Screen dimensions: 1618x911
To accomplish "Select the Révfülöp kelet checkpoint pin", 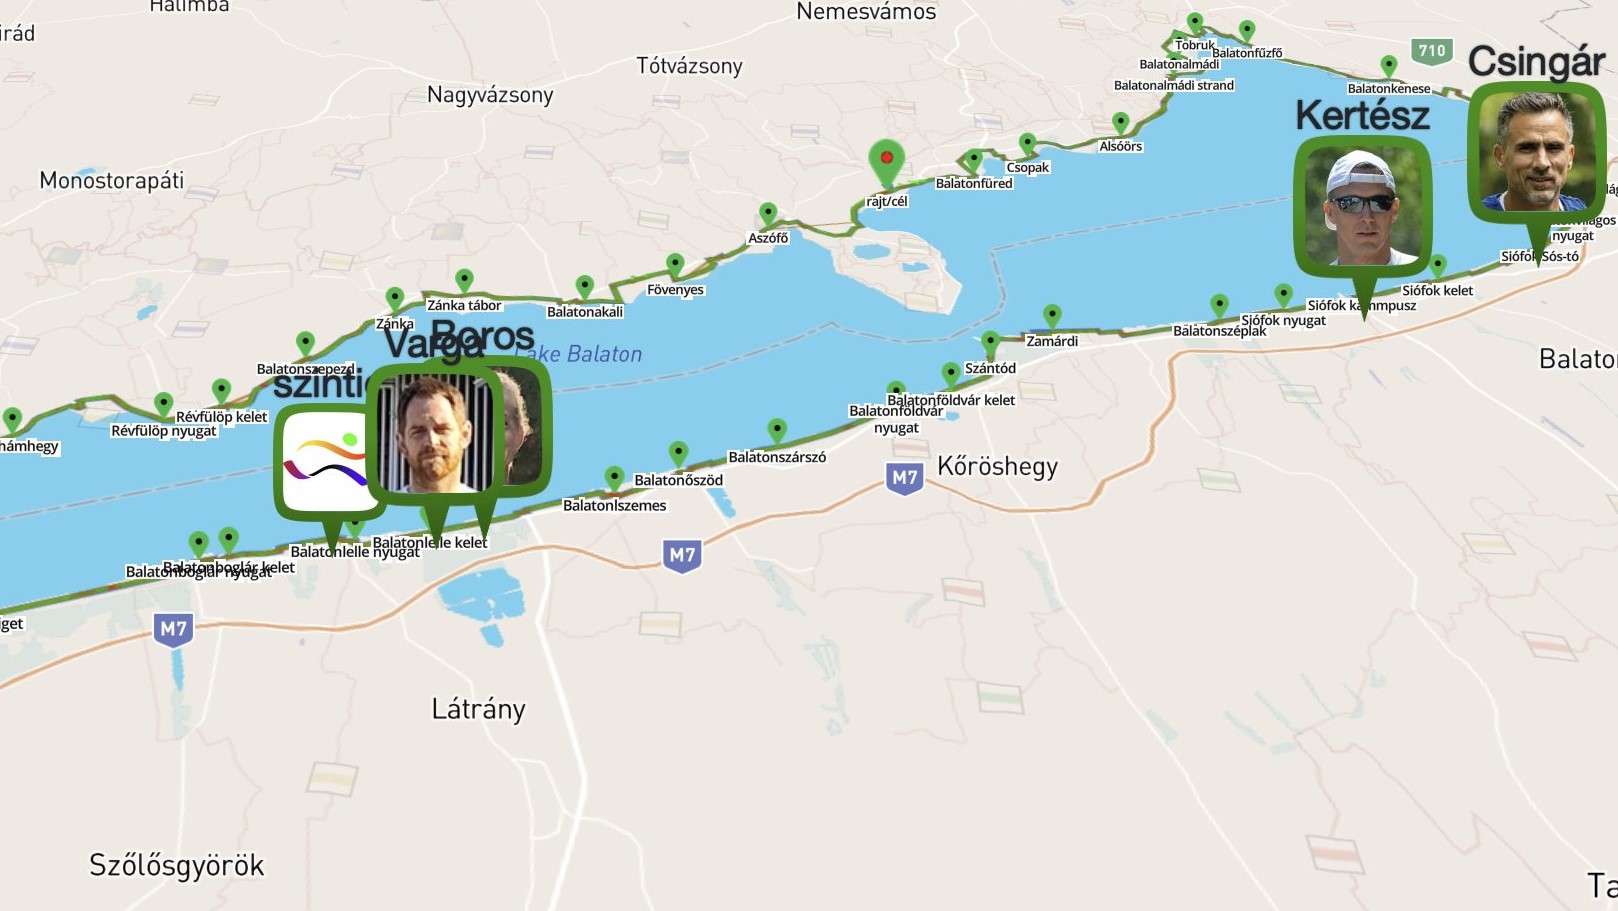I will (x=221, y=392).
